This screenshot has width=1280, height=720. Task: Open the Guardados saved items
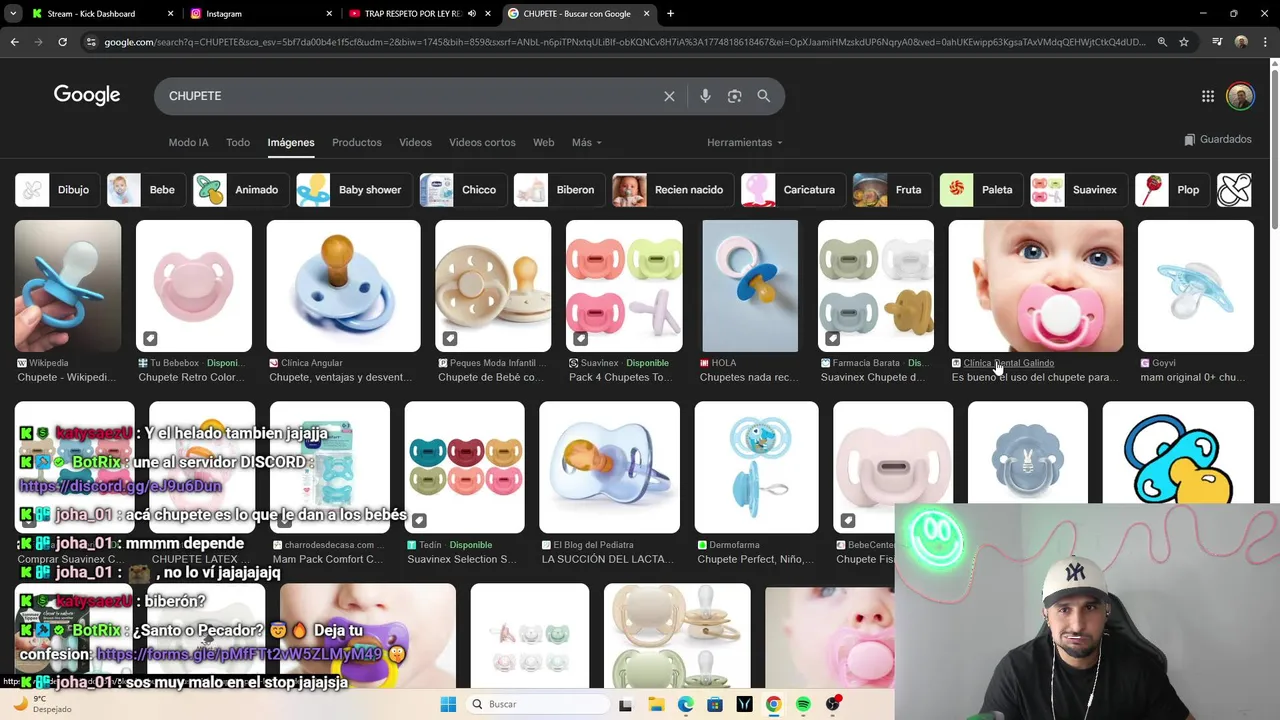pos(1217,140)
